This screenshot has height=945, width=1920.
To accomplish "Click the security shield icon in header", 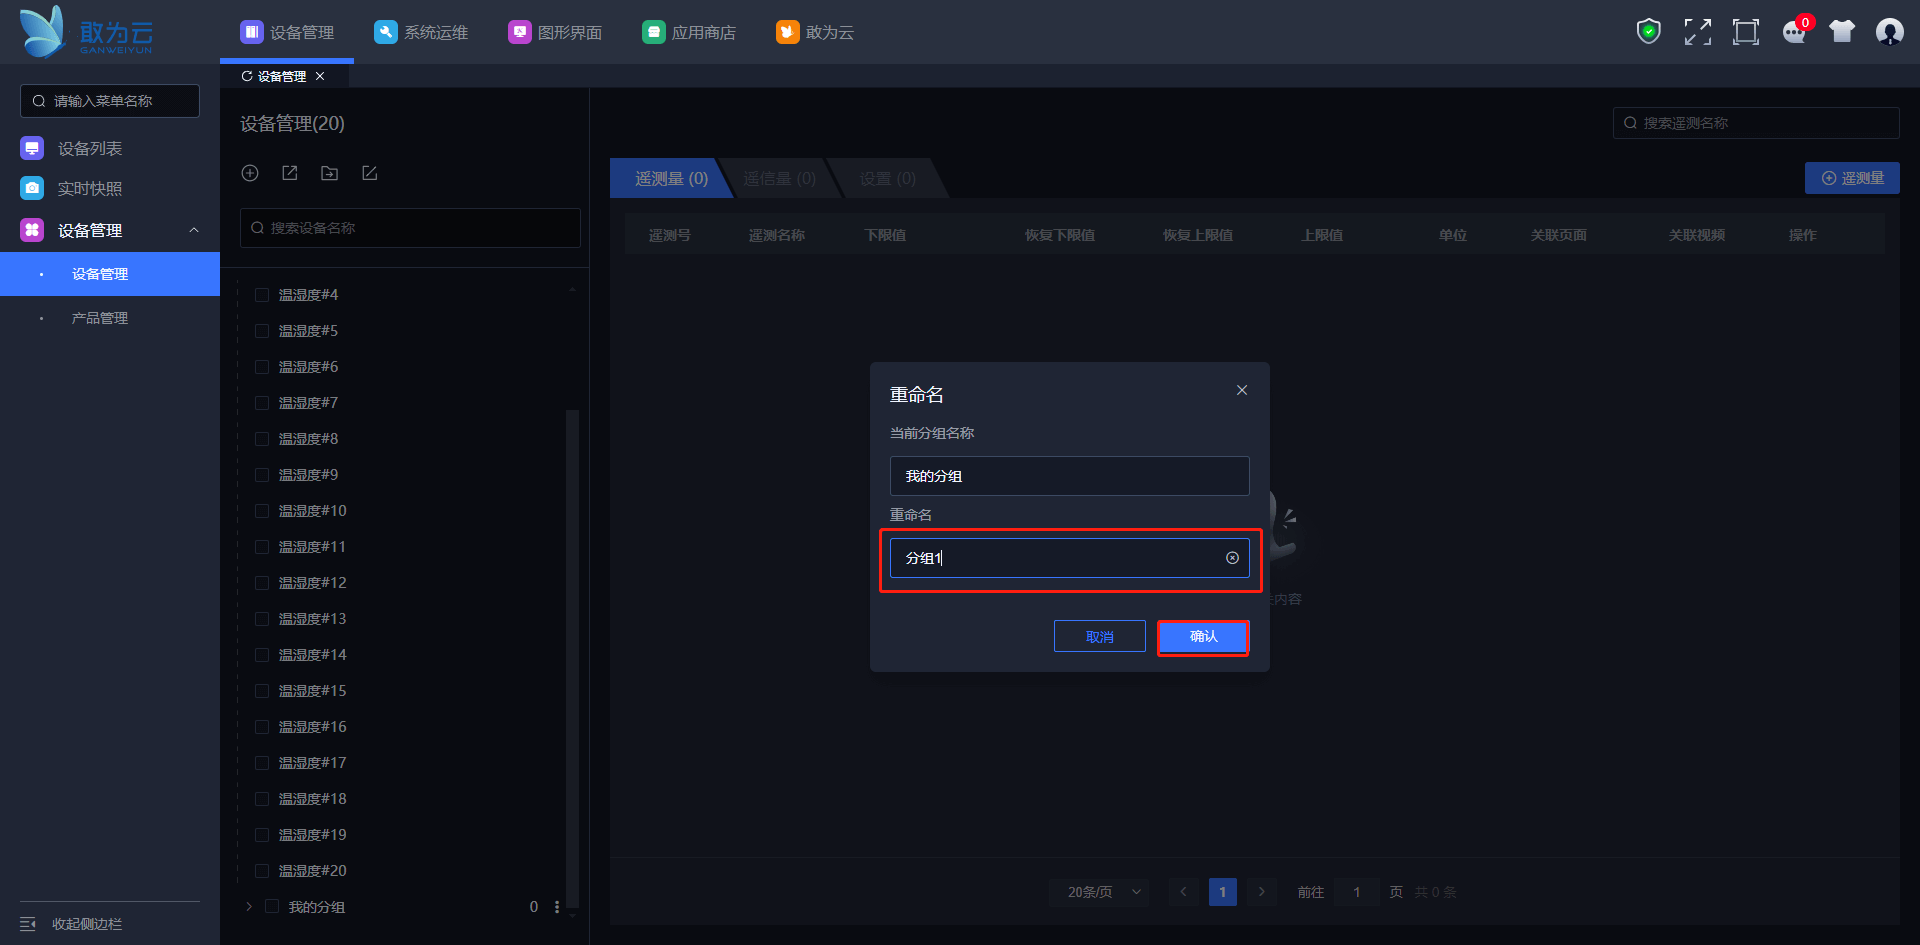I will click(x=1649, y=32).
